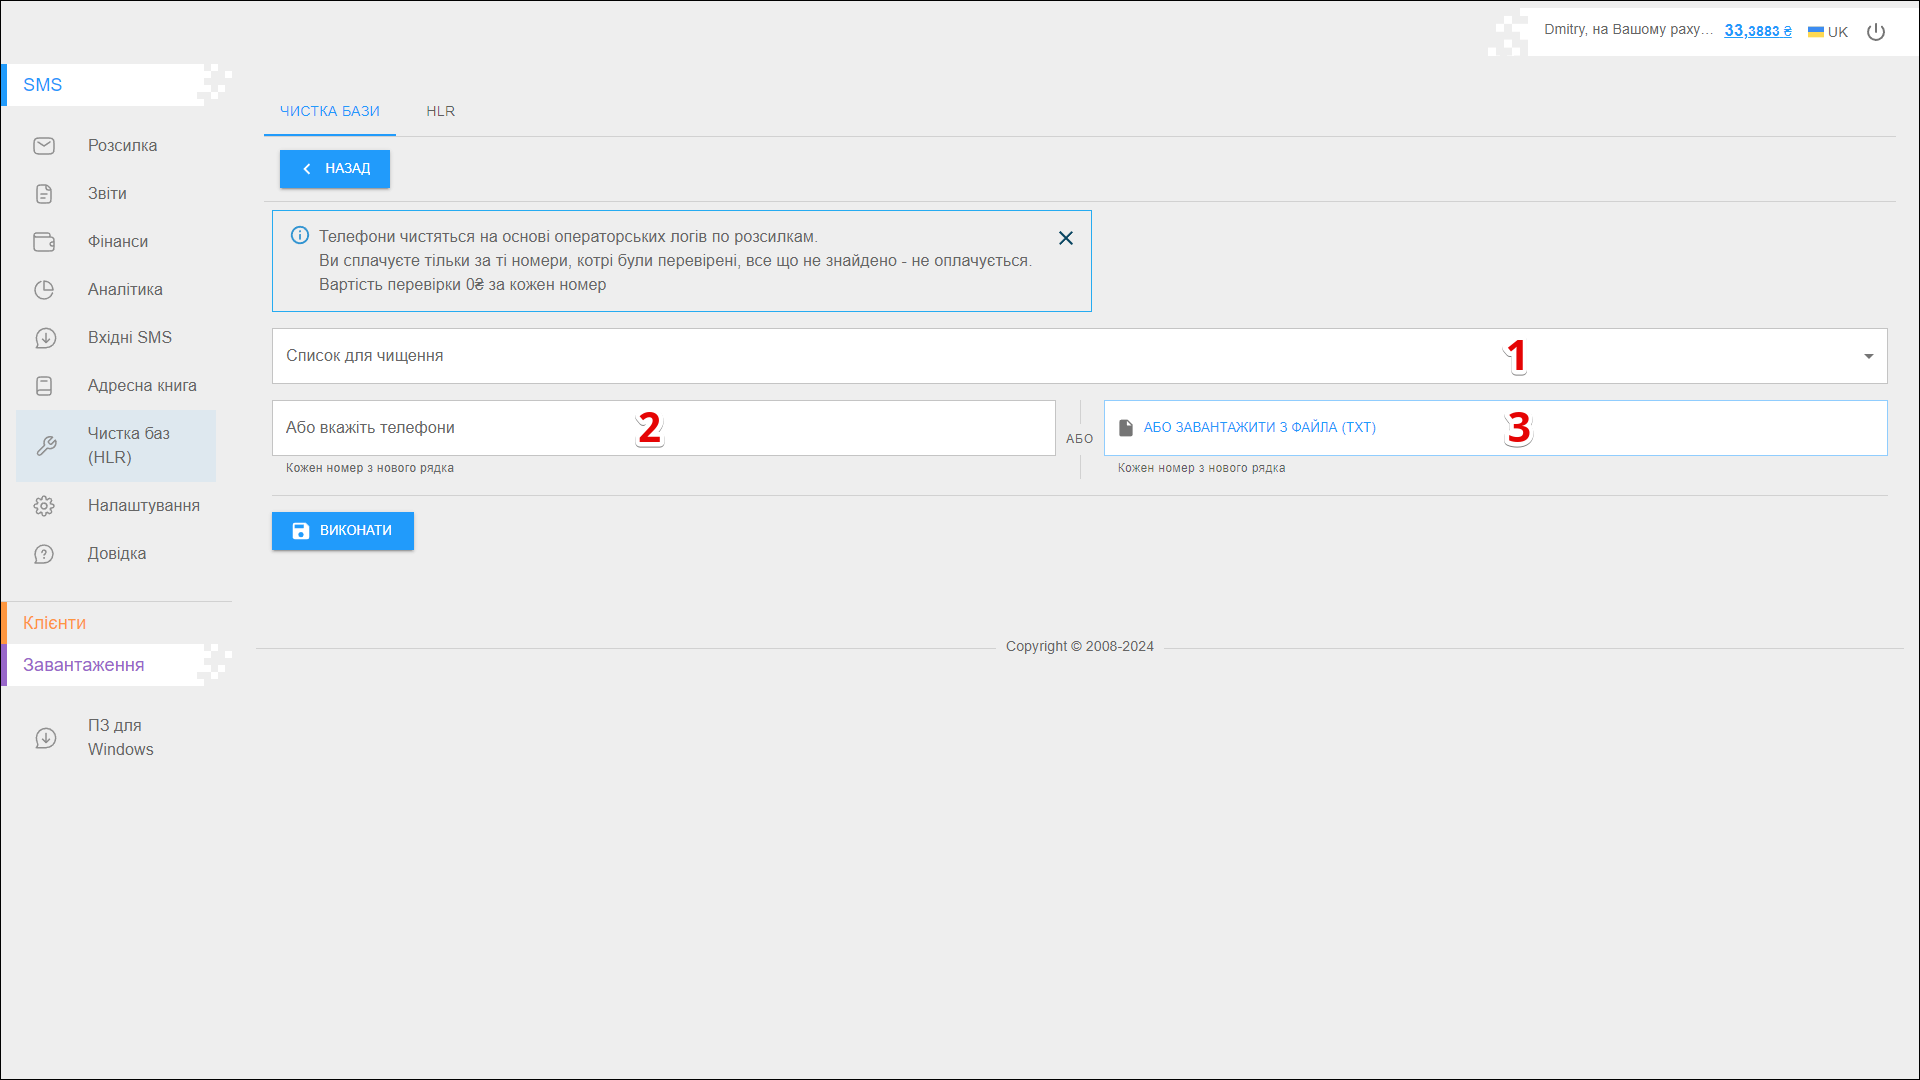Click the pie chart icon for Аналітика
Viewport: 1920px width, 1080px height.
44,290
